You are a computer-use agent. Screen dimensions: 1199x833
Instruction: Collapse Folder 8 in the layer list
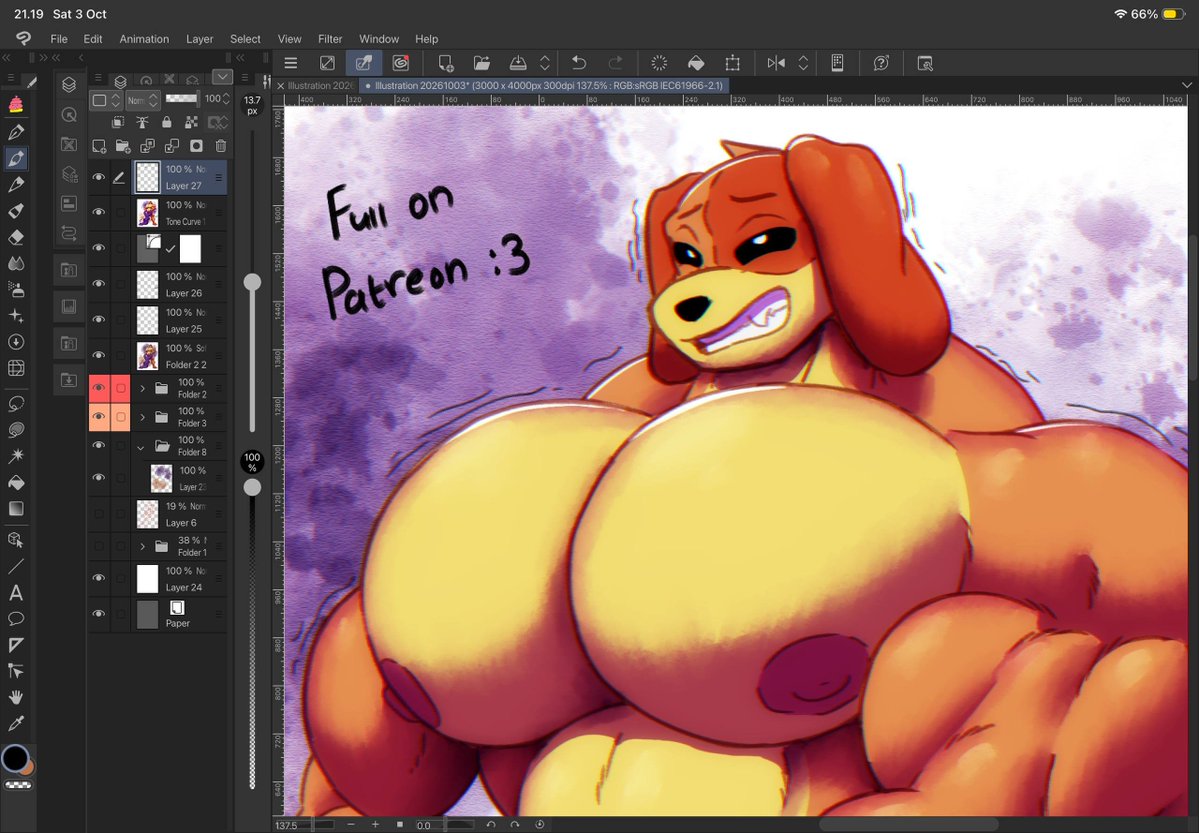(x=141, y=447)
